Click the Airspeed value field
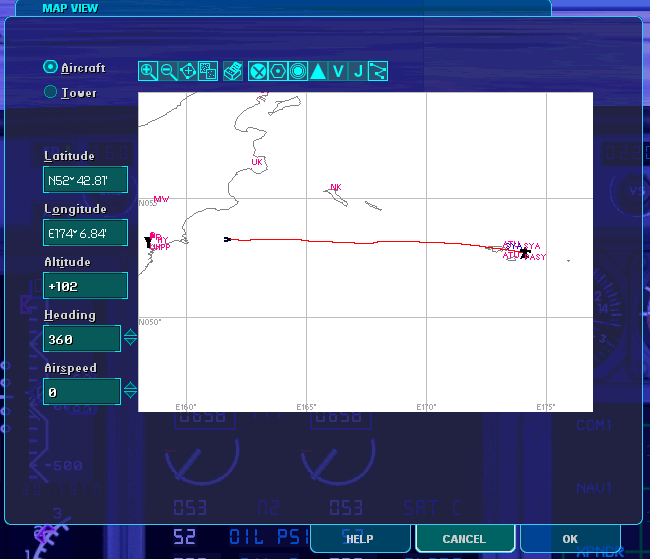The height and width of the screenshot is (559, 650). point(82,391)
